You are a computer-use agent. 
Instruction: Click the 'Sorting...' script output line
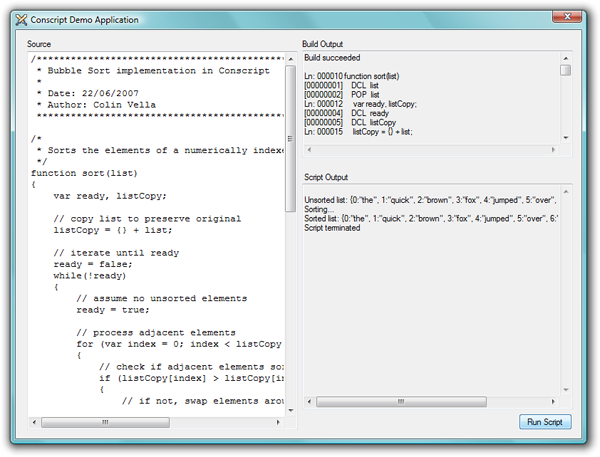click(319, 209)
